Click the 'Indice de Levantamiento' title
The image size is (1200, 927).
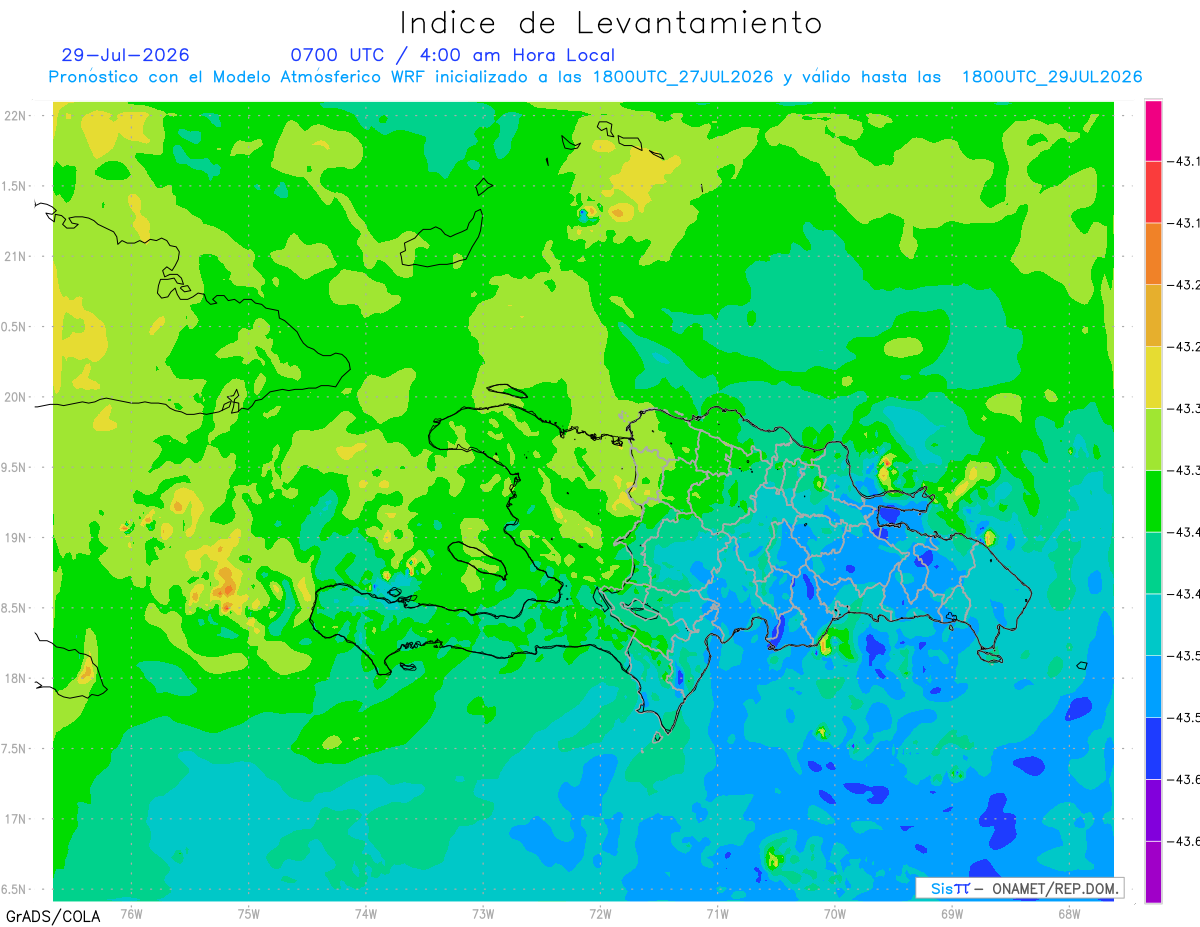pos(611,23)
